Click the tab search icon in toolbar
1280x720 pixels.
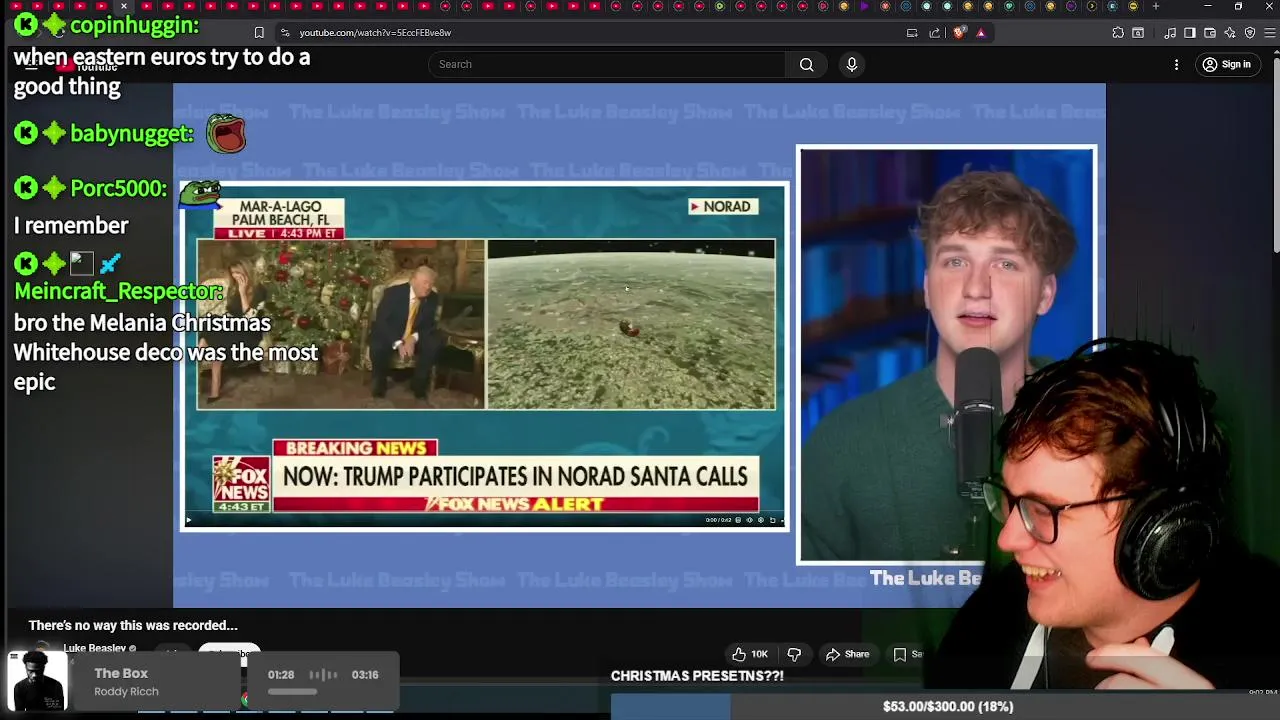(1137, 33)
